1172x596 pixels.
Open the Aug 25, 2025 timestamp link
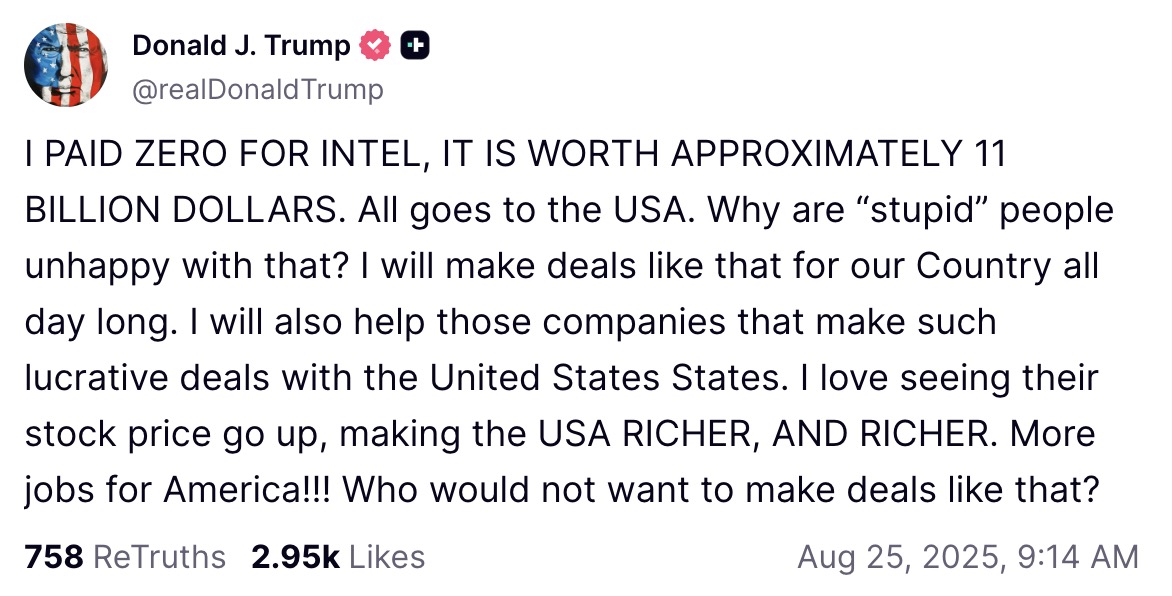tap(966, 556)
